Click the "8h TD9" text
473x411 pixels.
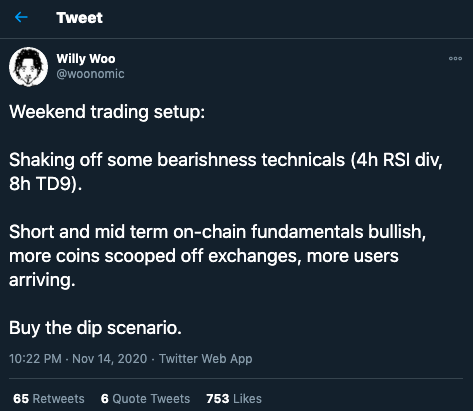click(x=41, y=184)
